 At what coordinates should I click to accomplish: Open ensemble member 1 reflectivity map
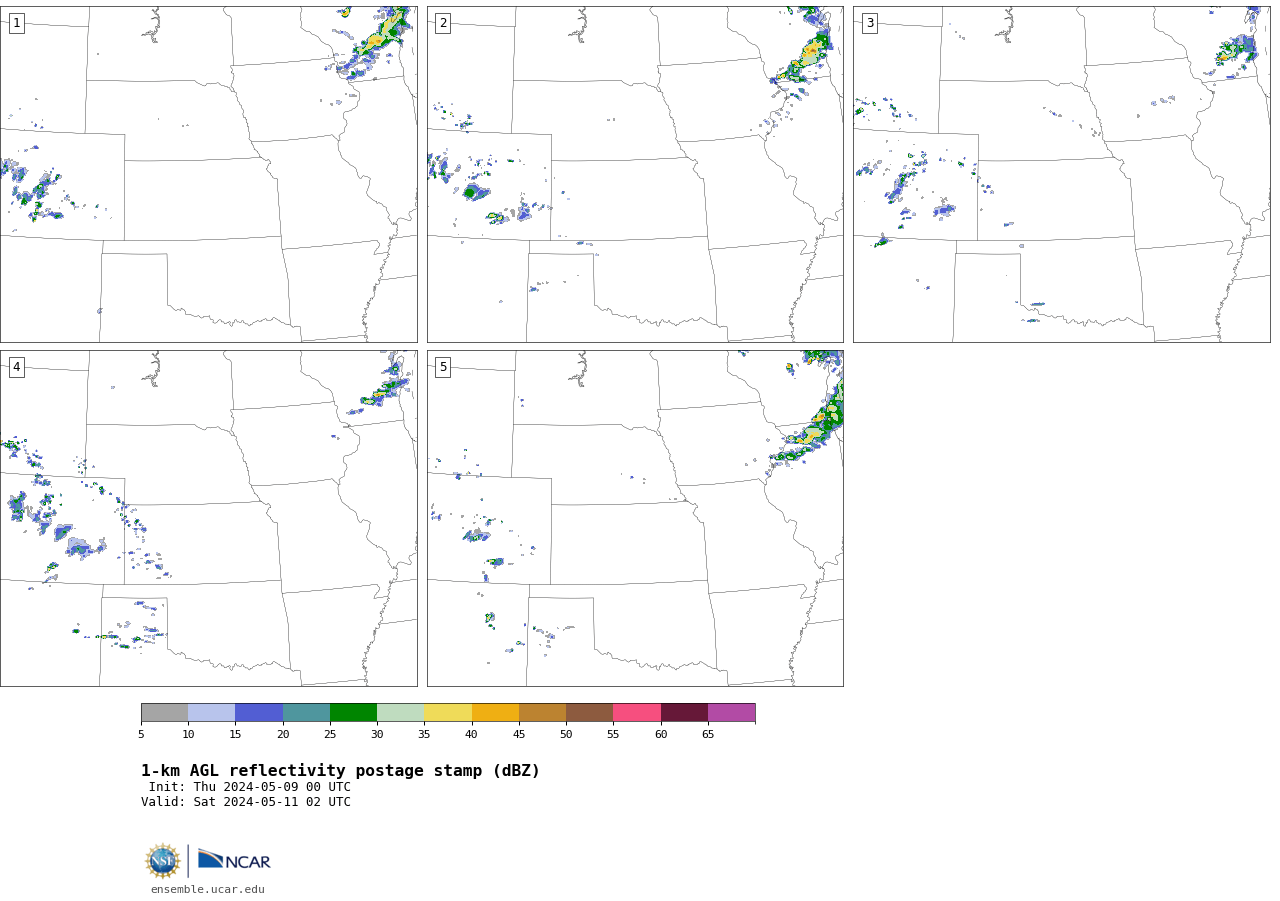pos(209,174)
